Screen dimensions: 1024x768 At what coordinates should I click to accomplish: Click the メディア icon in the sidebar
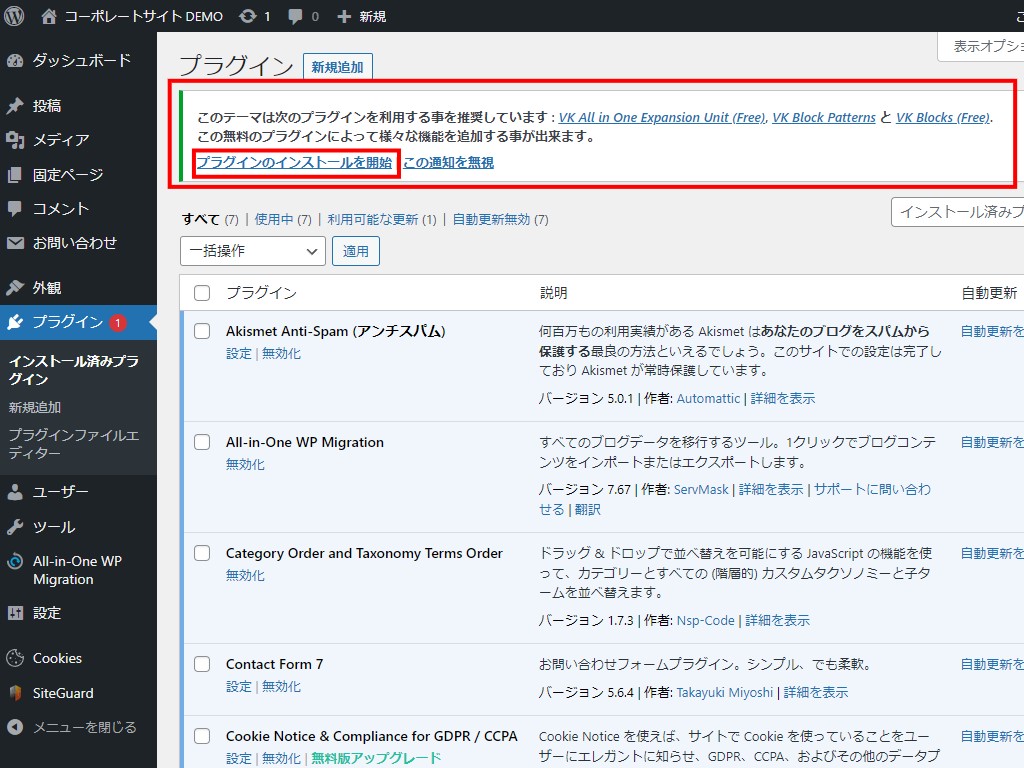coord(15,140)
